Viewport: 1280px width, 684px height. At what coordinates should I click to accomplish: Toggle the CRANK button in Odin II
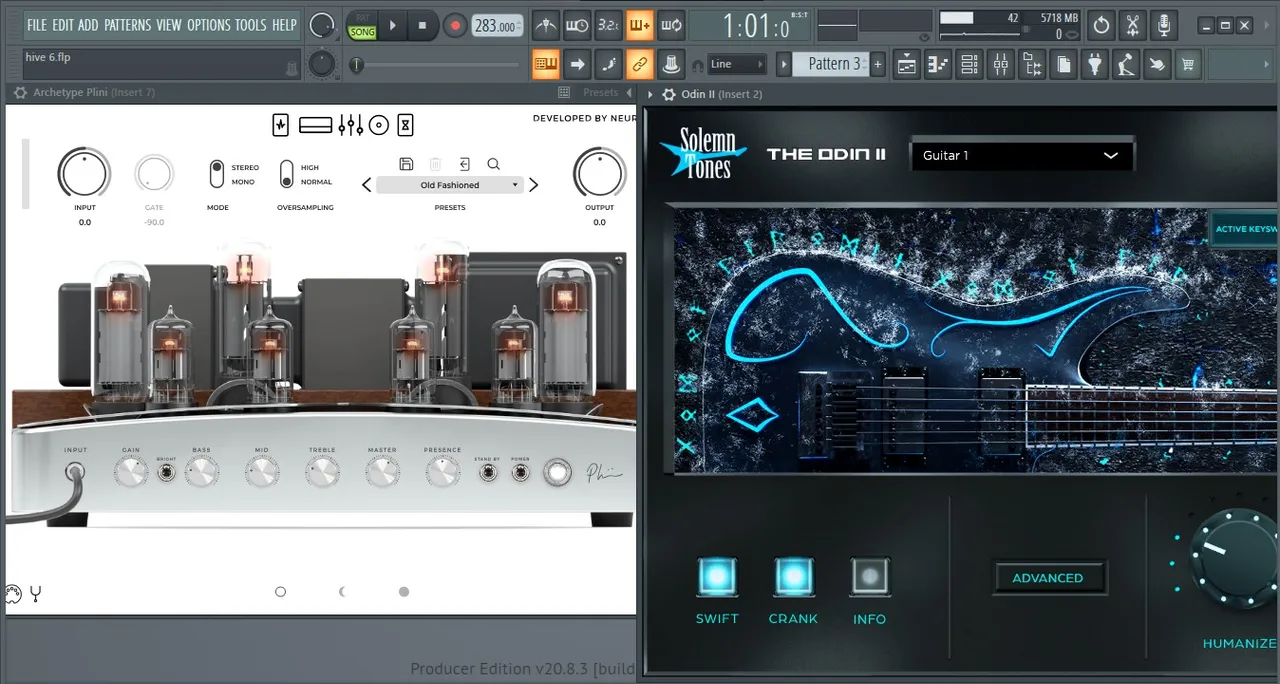[793, 576]
